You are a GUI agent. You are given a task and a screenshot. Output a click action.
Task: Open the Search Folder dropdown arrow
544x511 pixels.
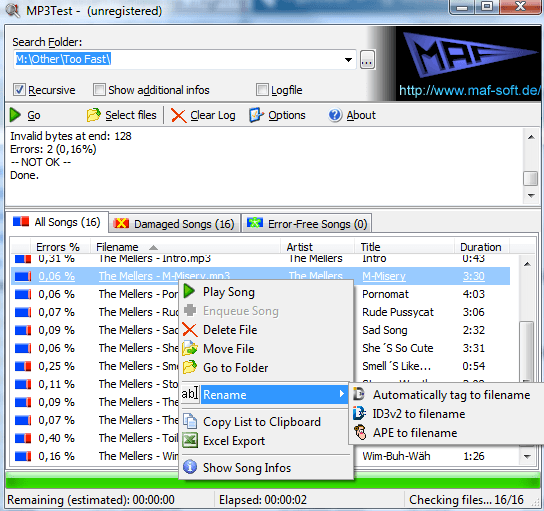point(348,60)
